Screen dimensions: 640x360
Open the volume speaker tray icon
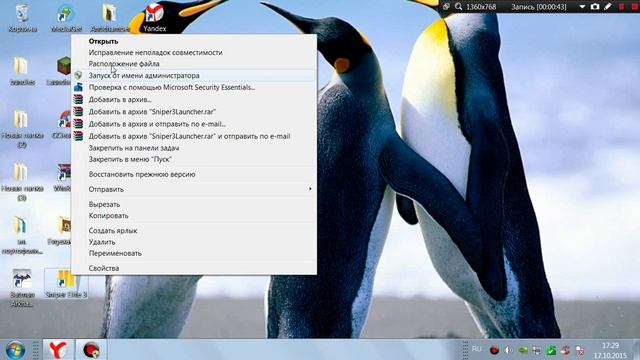[x=509, y=350]
